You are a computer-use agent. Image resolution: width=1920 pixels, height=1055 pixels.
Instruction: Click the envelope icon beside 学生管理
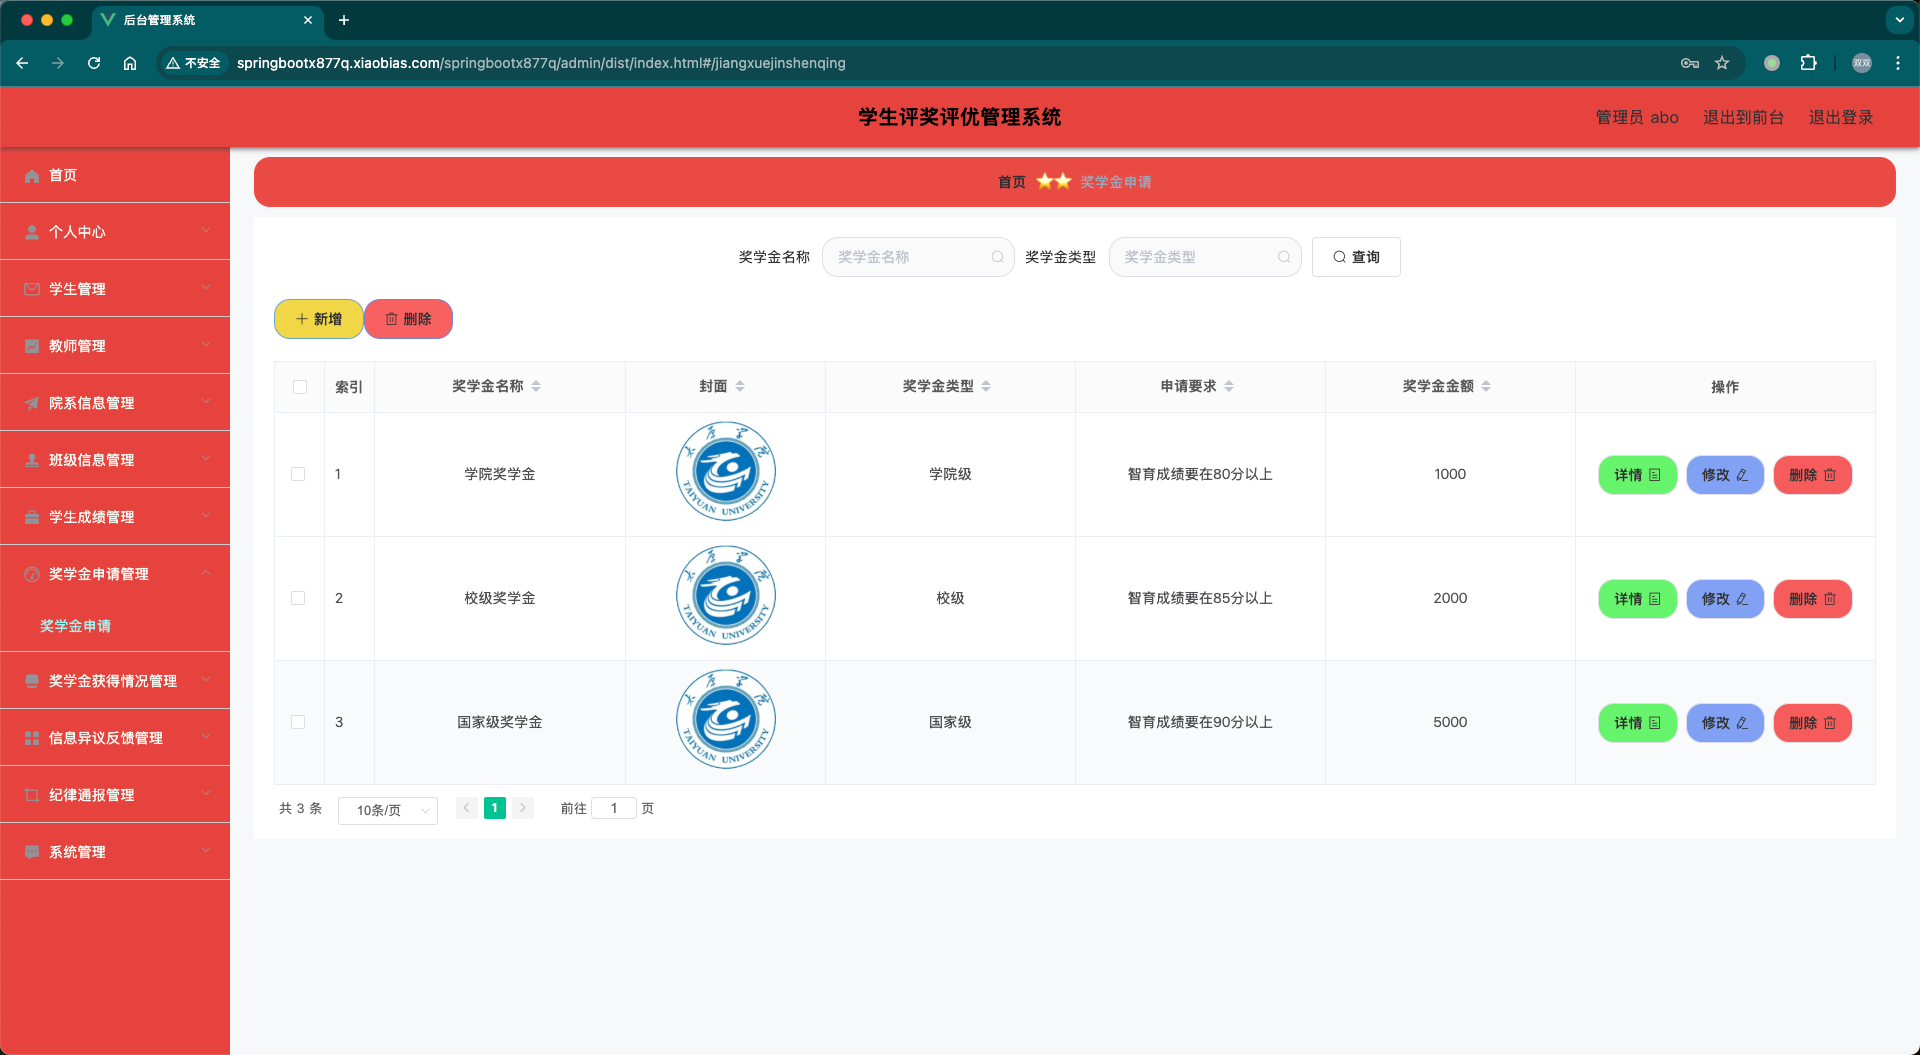[x=32, y=289]
